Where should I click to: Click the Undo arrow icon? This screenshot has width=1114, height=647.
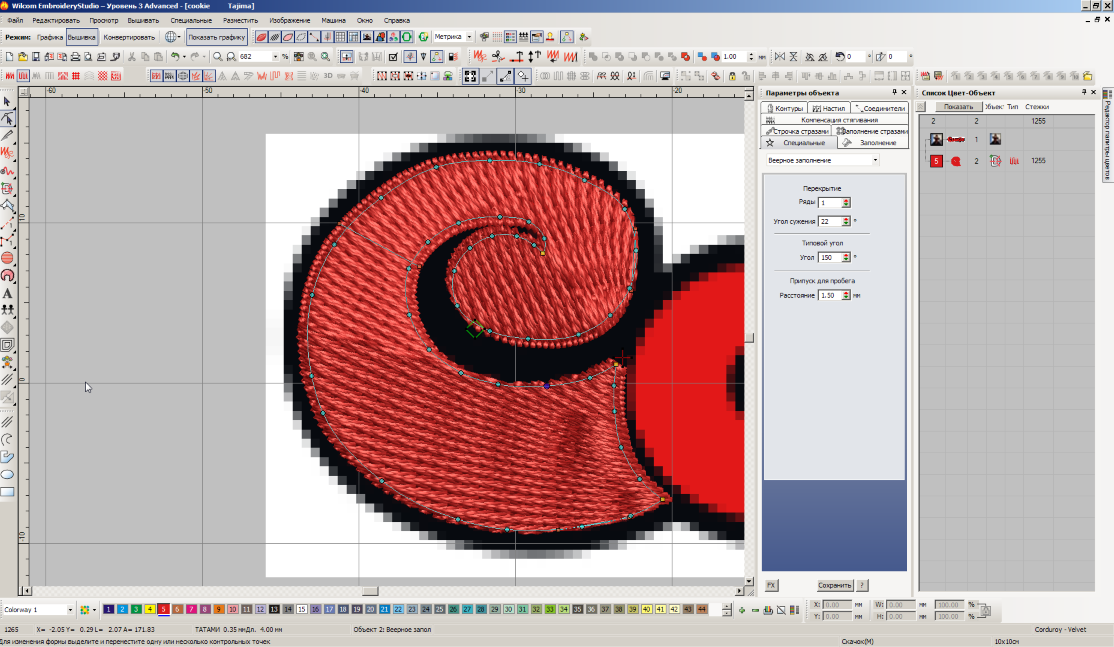[x=175, y=57]
